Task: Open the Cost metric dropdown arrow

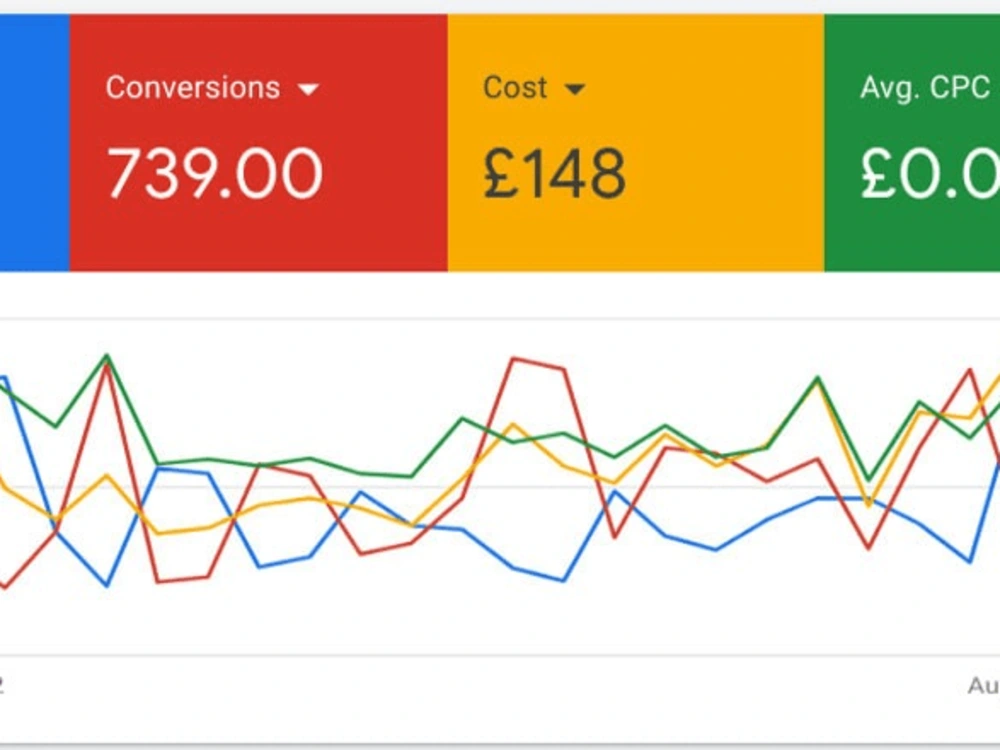Action: click(575, 89)
